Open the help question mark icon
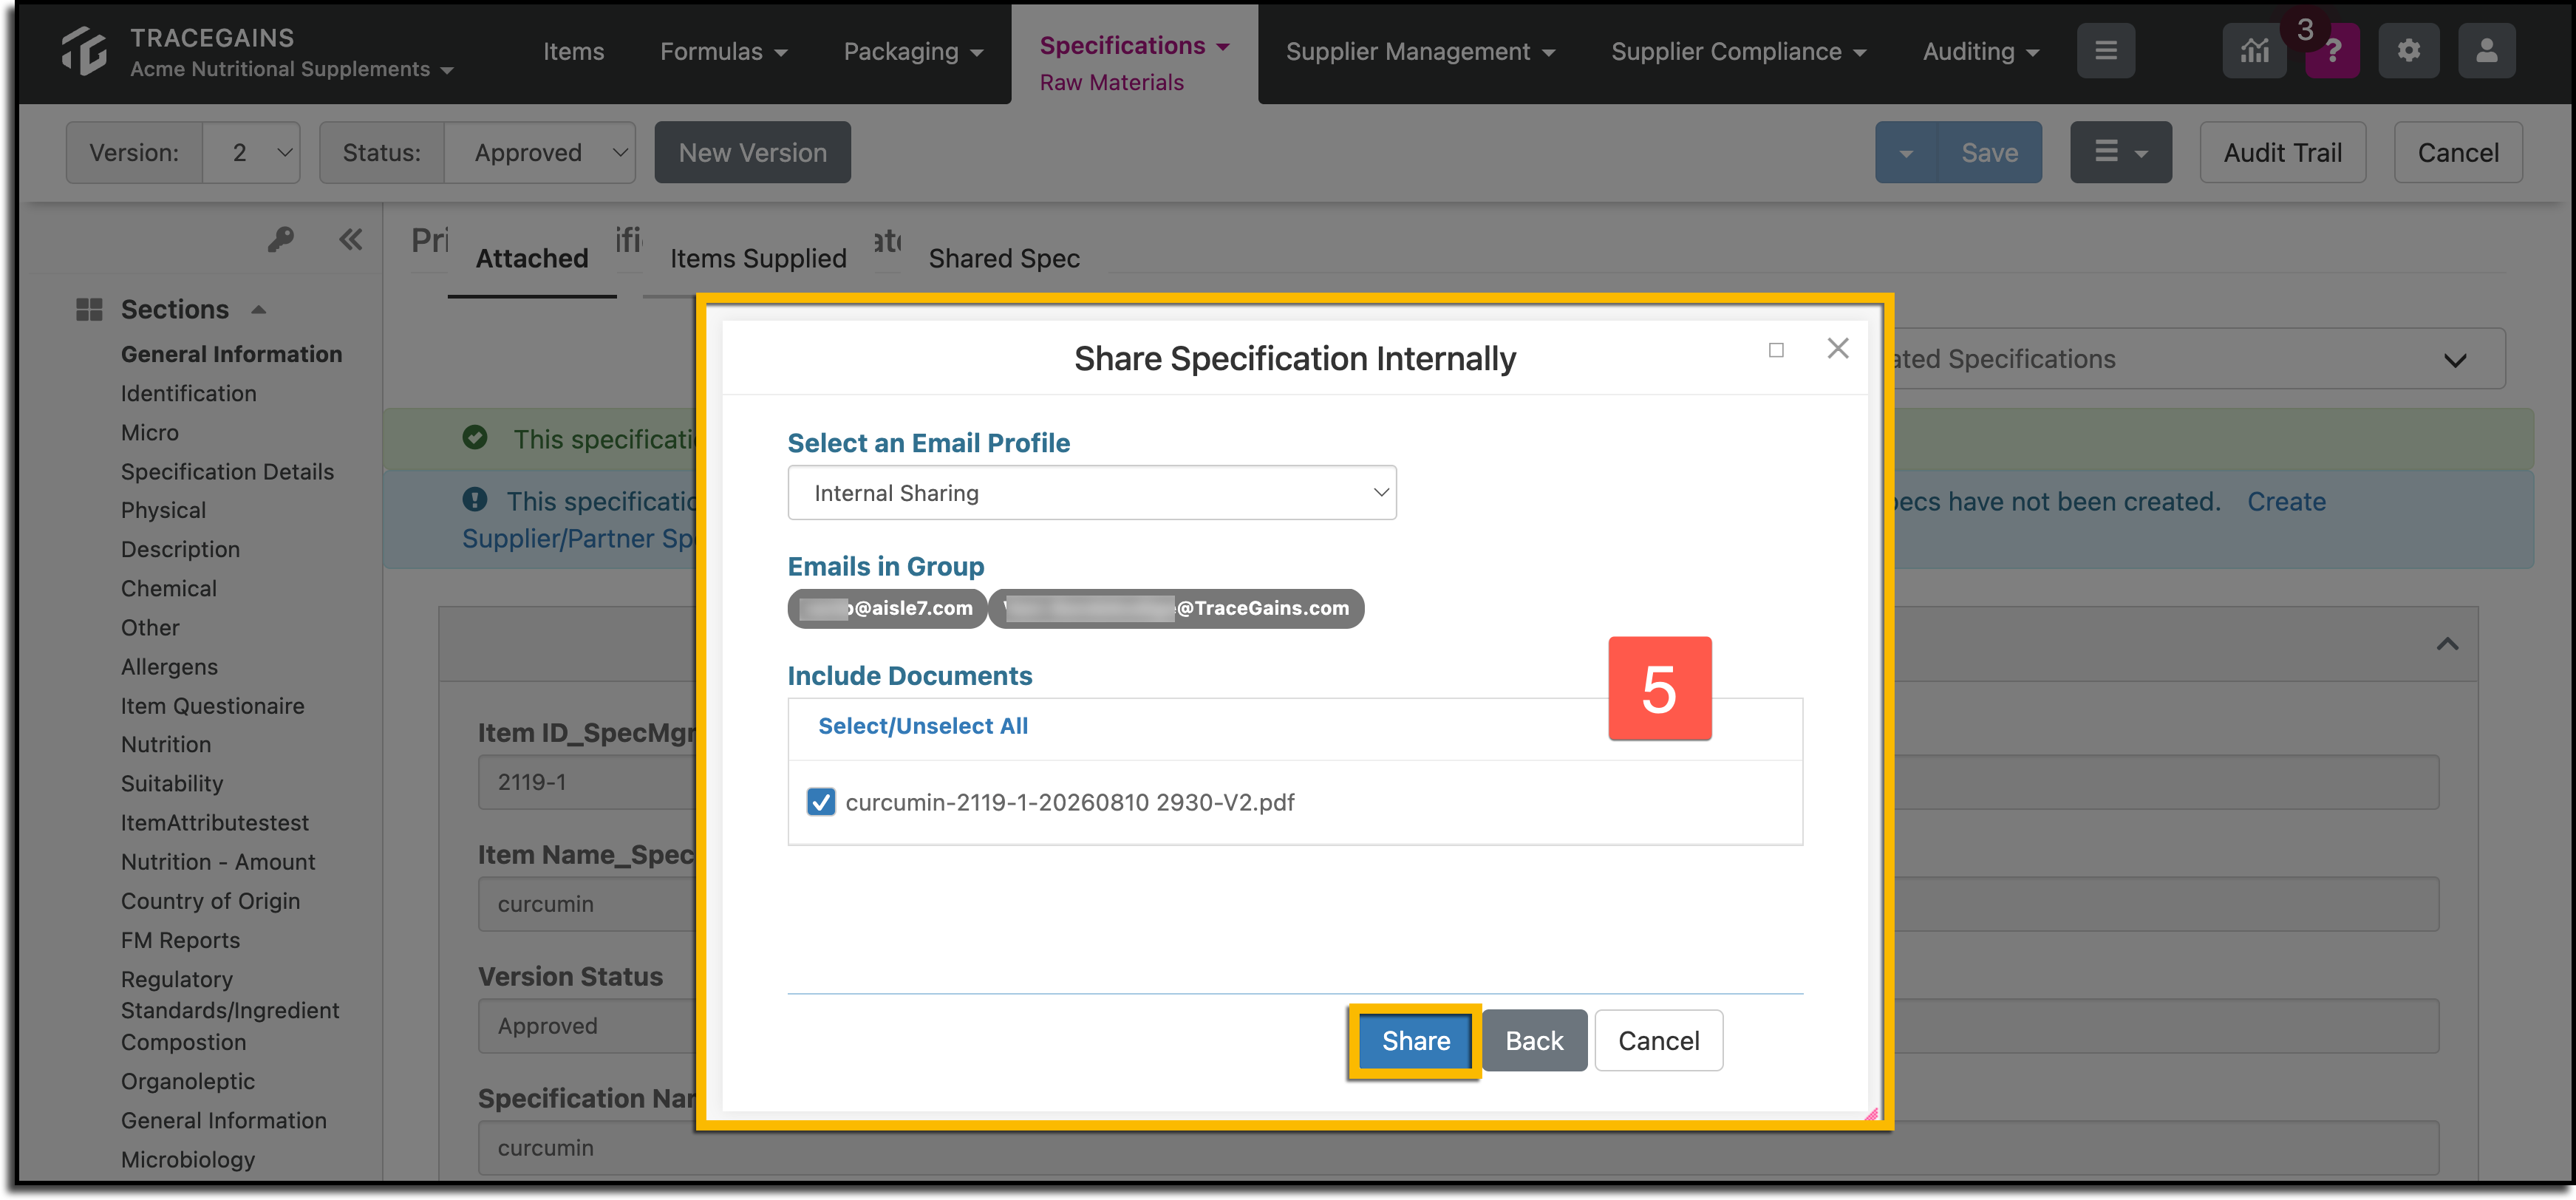Image resolution: width=2576 pixels, height=1200 pixels. click(x=2332, y=51)
